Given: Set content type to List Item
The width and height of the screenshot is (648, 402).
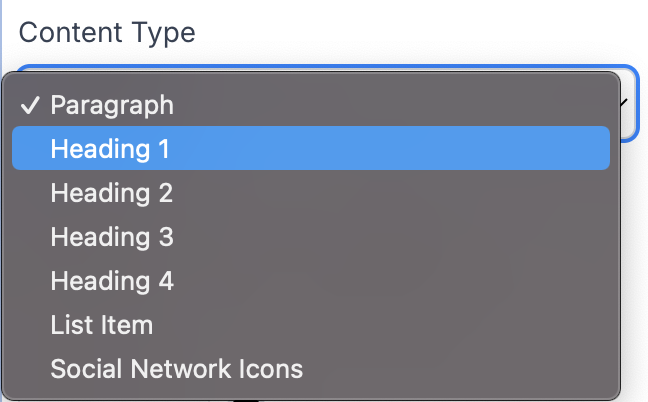Looking at the screenshot, I should (102, 325).
